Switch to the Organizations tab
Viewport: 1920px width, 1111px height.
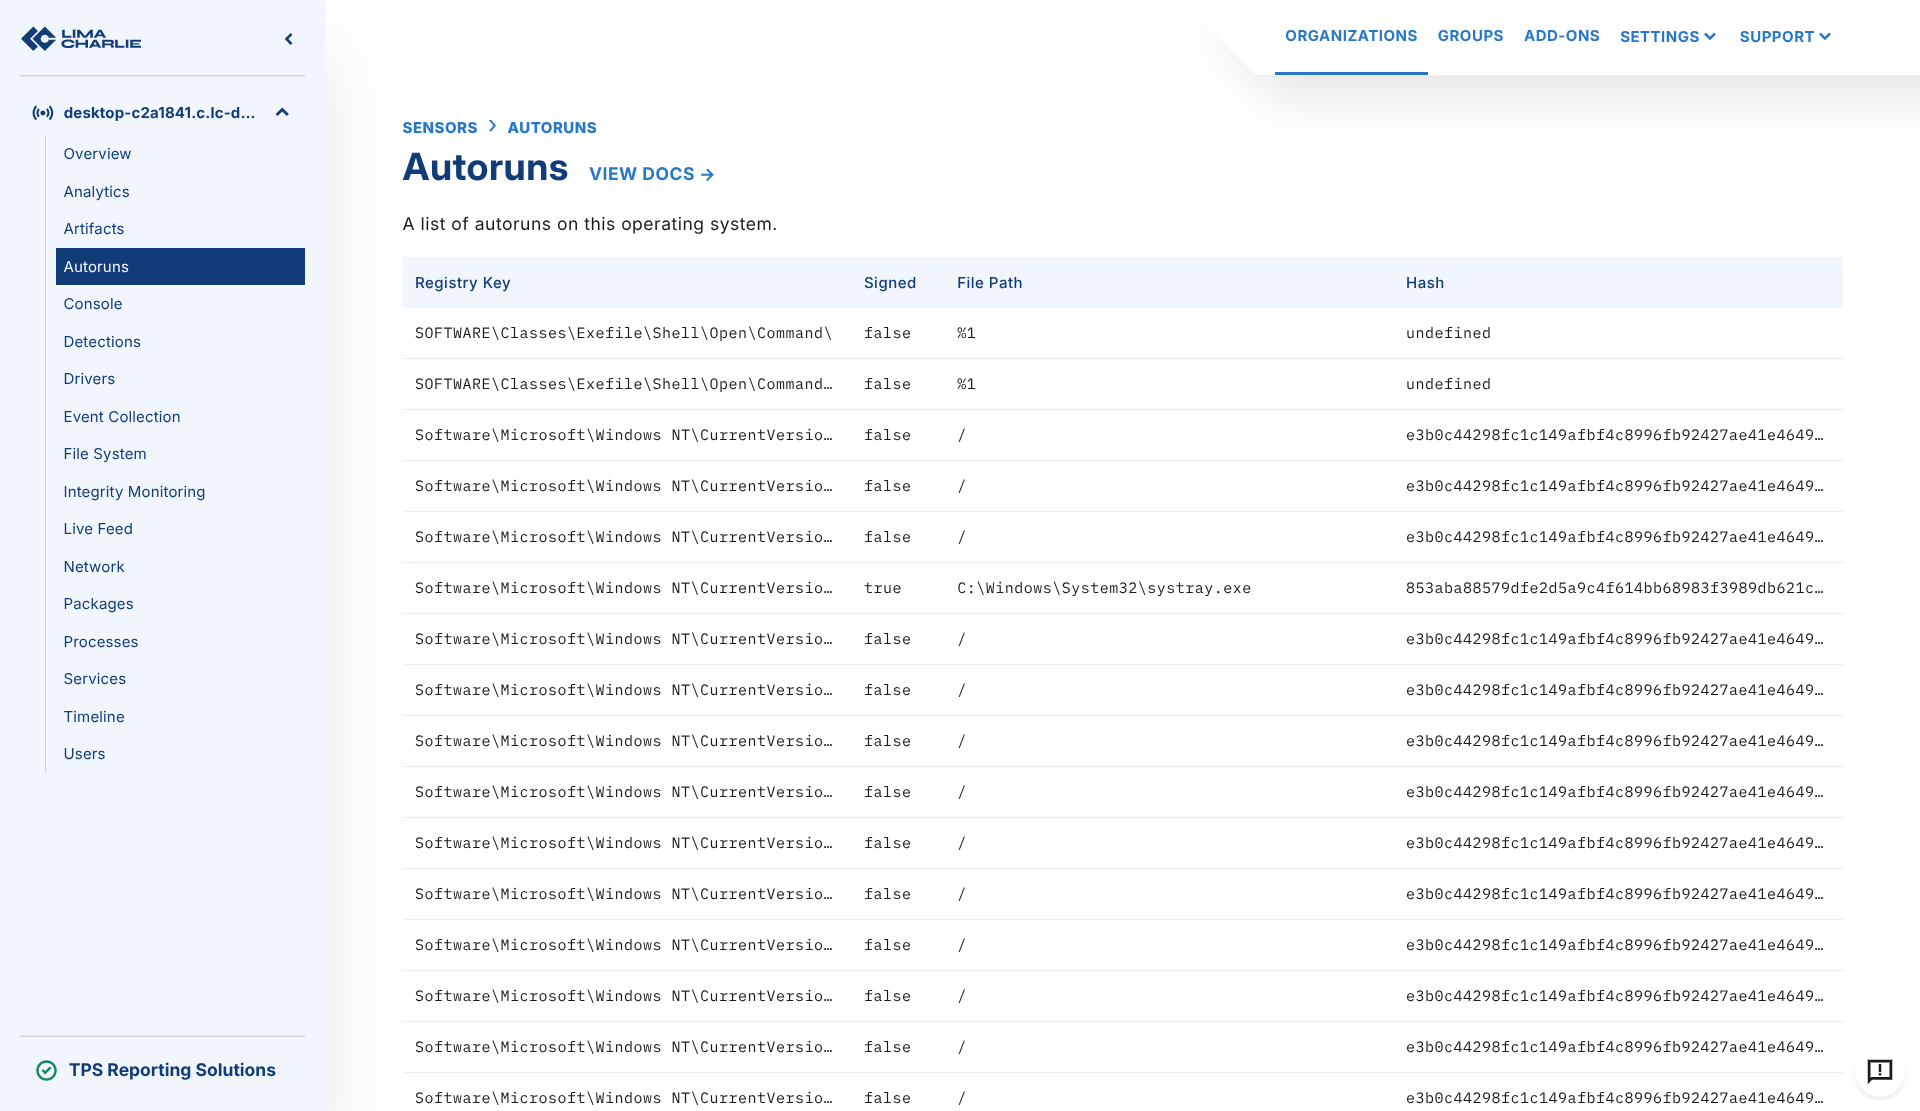[x=1350, y=36]
